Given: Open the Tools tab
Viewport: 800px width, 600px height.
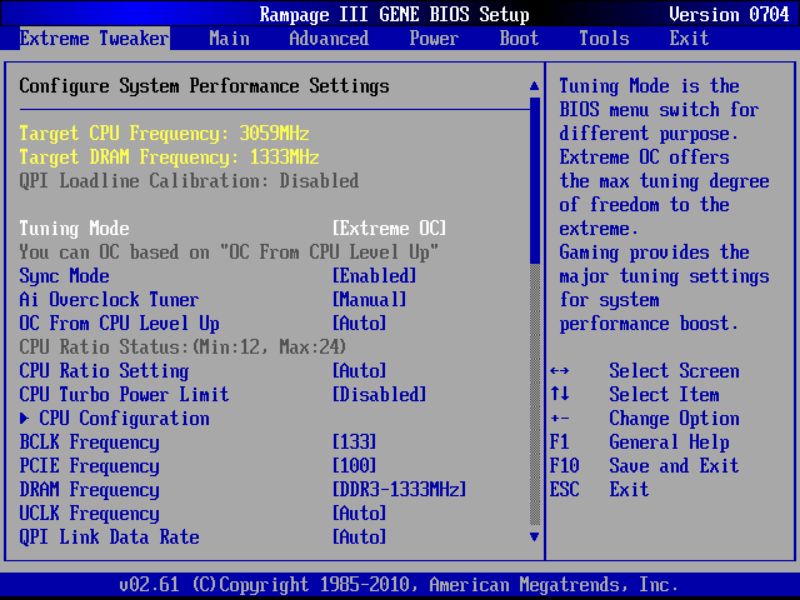Looking at the screenshot, I should point(604,38).
